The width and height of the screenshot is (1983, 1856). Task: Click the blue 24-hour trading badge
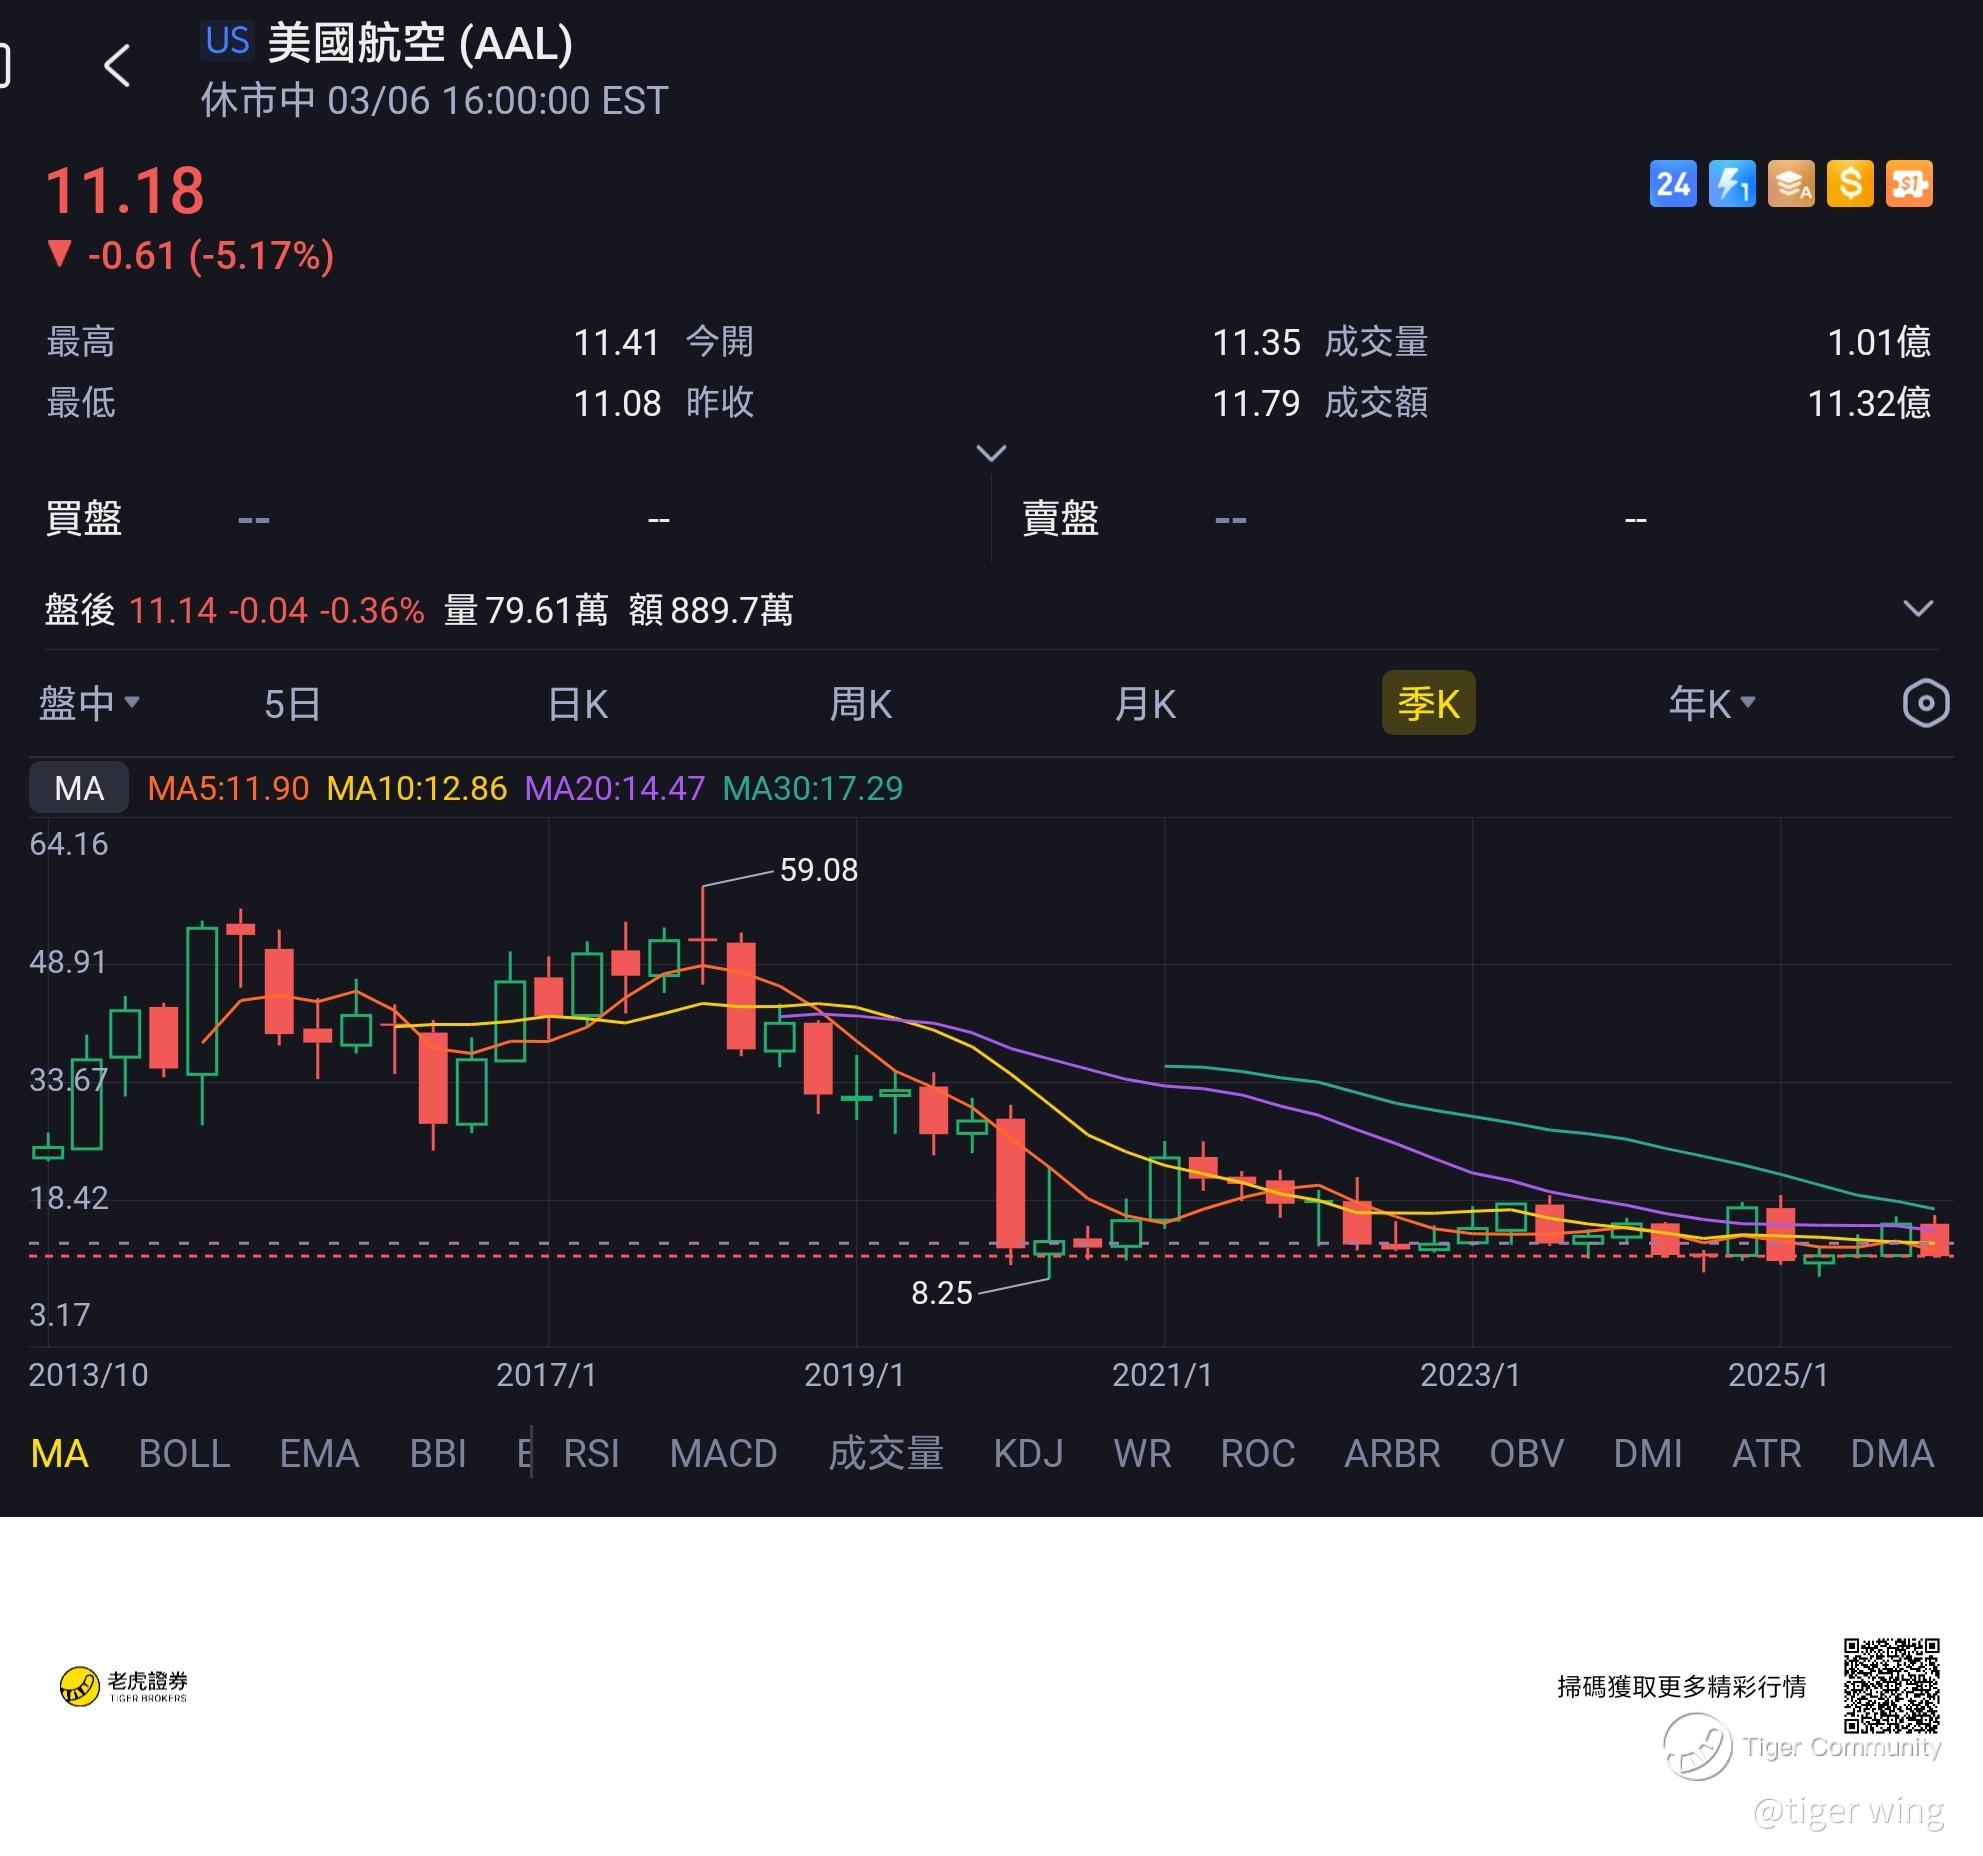1672,184
